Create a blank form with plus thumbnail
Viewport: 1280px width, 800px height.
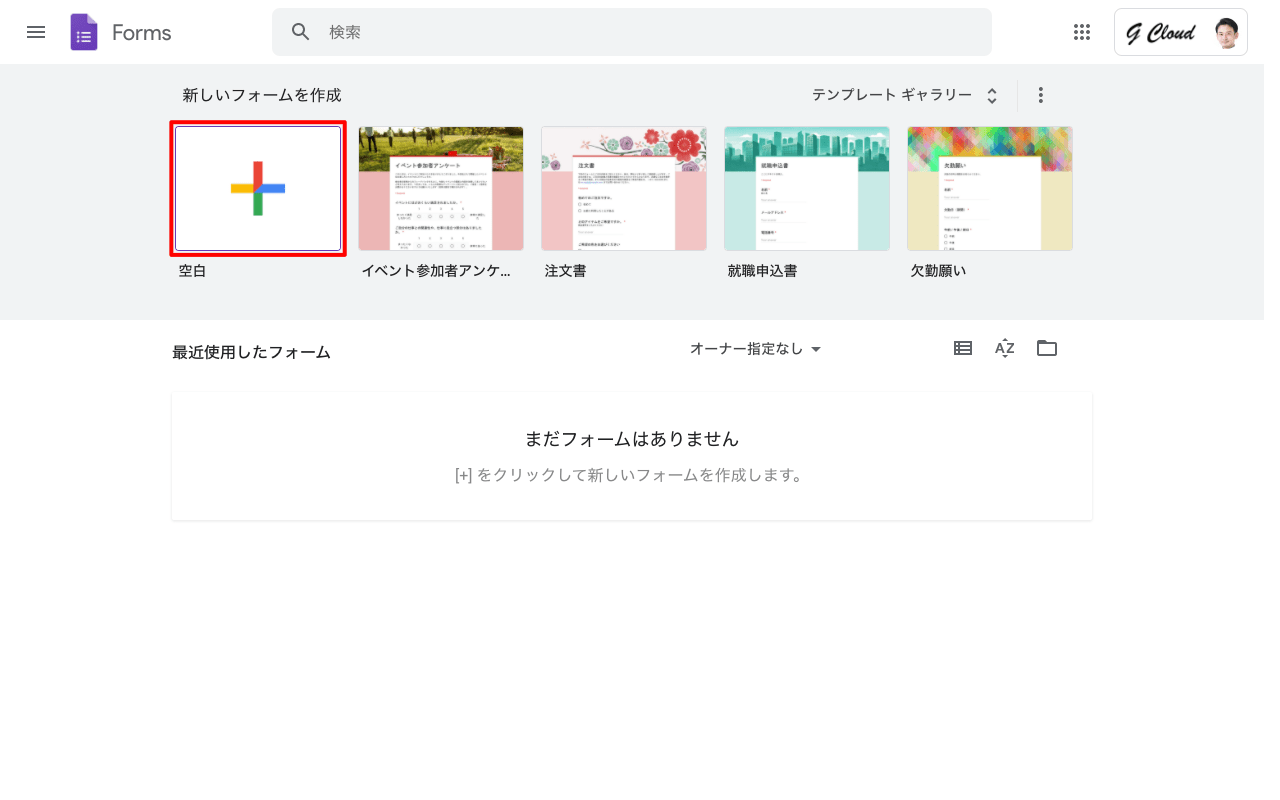point(258,188)
